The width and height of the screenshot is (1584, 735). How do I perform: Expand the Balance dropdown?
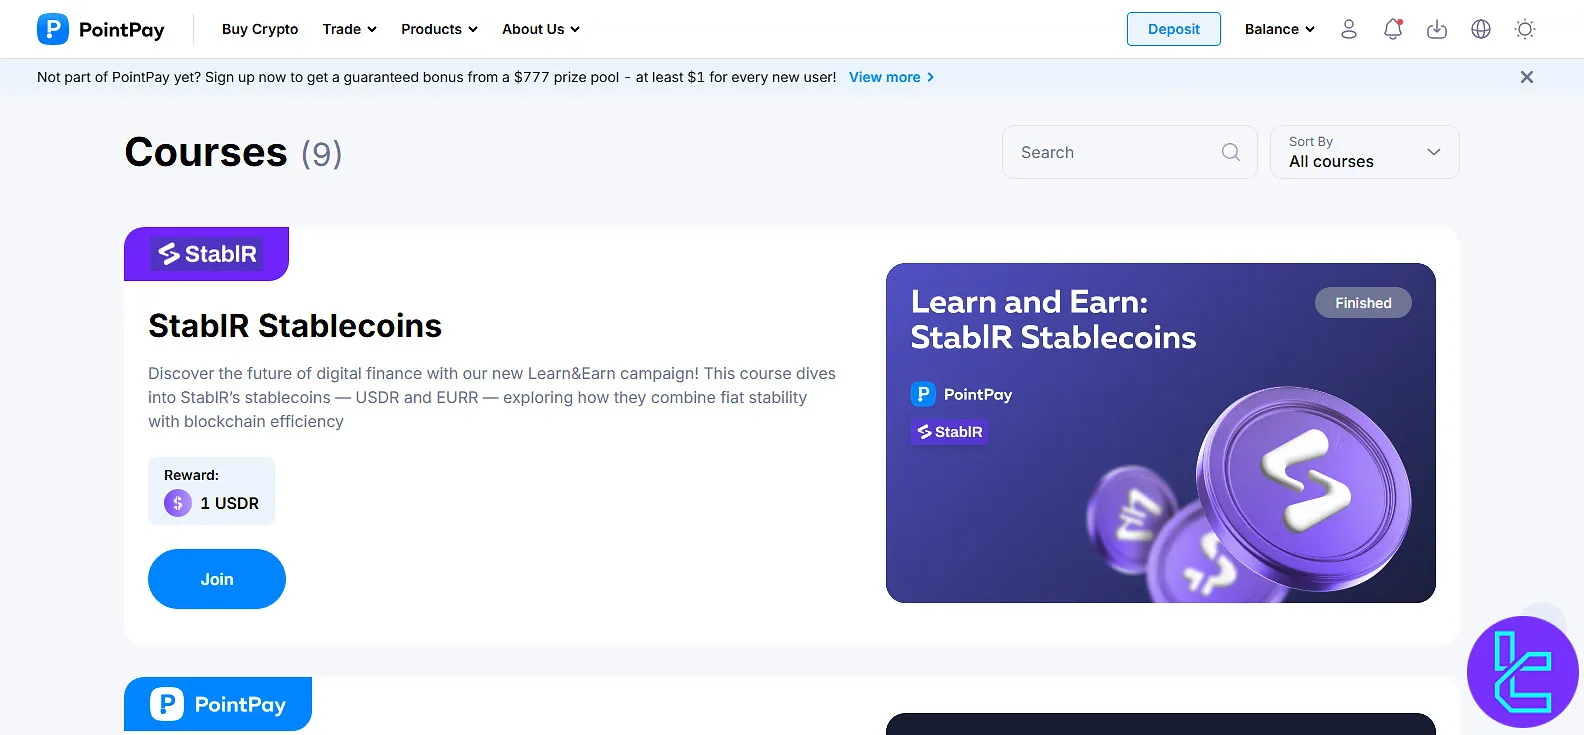1280,29
